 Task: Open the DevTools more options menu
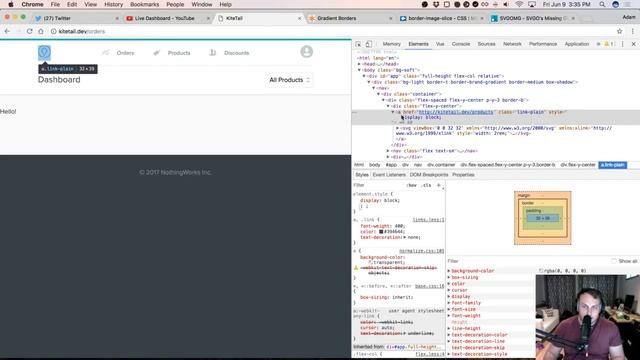coord(623,44)
